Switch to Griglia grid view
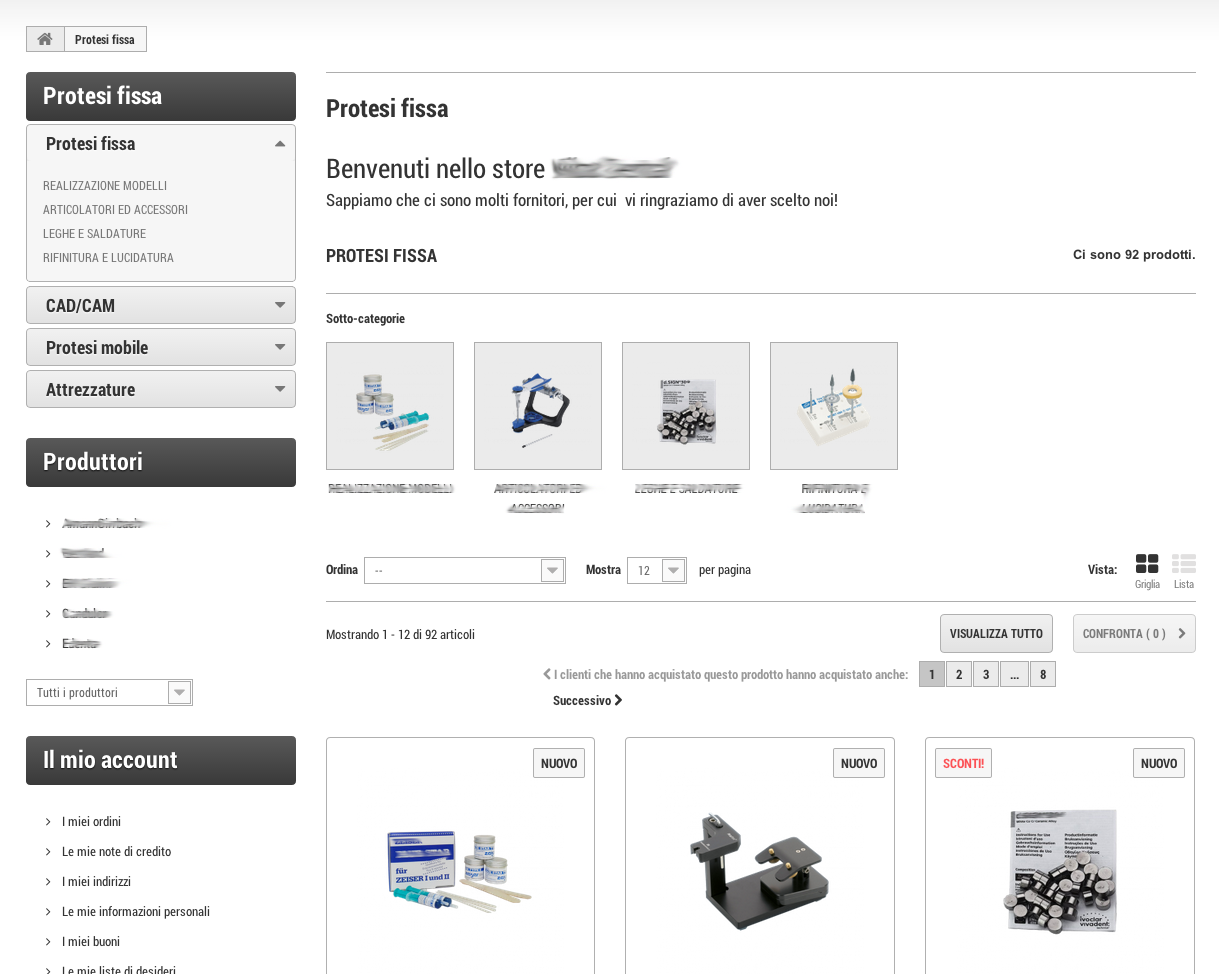 pyautogui.click(x=1147, y=565)
